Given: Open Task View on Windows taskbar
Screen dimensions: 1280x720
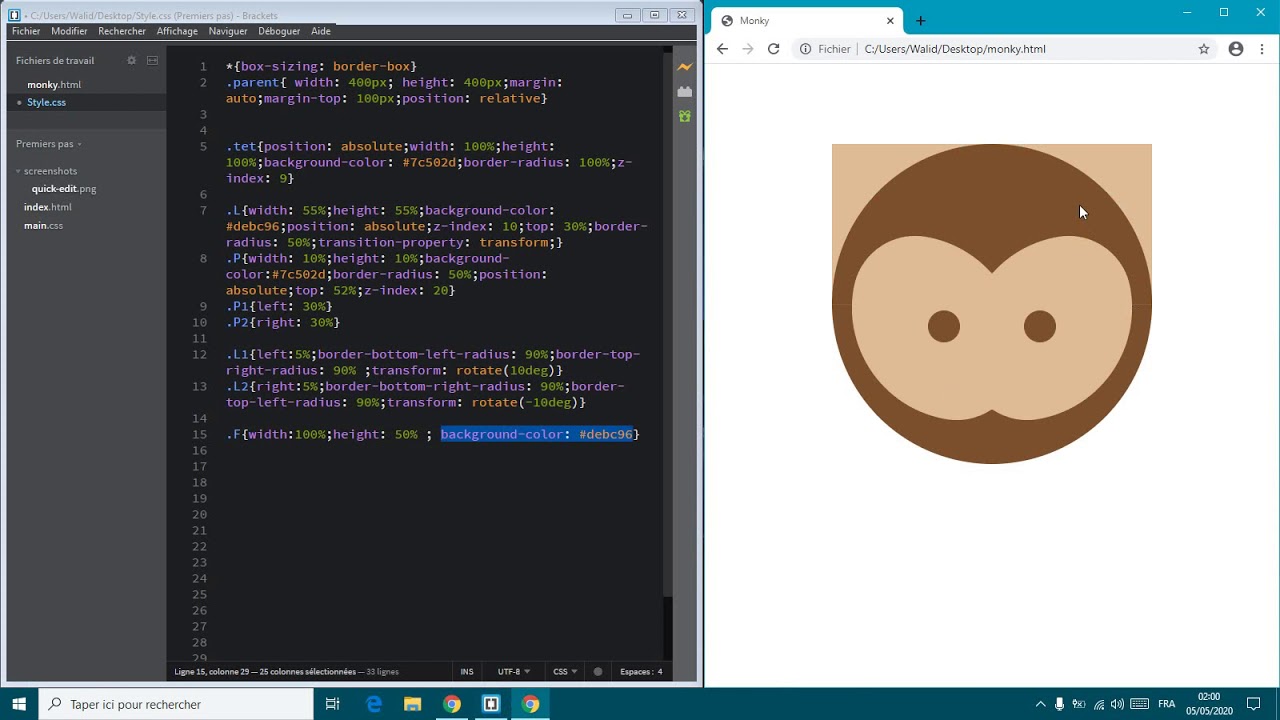Looking at the screenshot, I should (333, 704).
